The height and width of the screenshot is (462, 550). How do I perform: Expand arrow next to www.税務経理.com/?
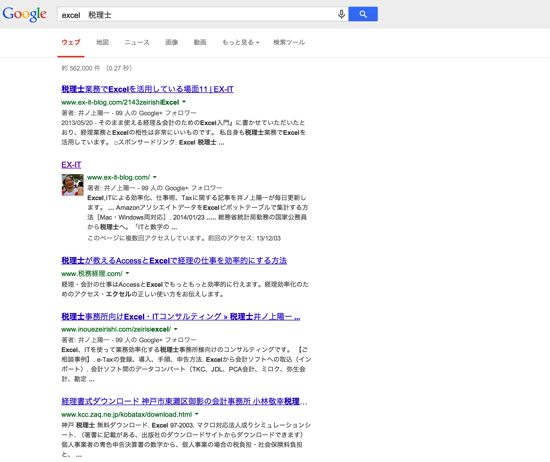[127, 273]
